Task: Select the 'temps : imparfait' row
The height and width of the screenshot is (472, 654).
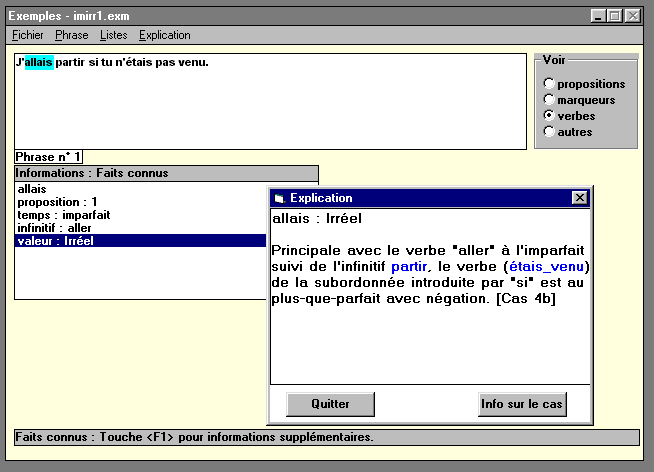Action: pos(140,215)
